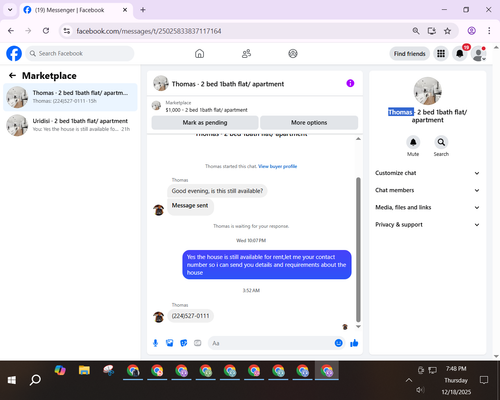Open Copilot from taskbar
Viewport: 500px width, 400px height.
click(60, 370)
